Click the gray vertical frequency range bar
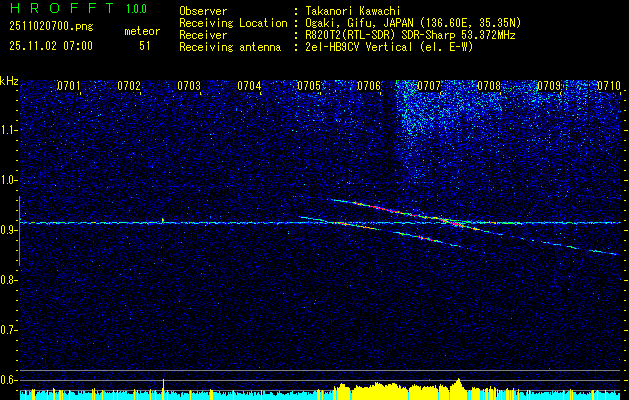 click(x=20, y=231)
